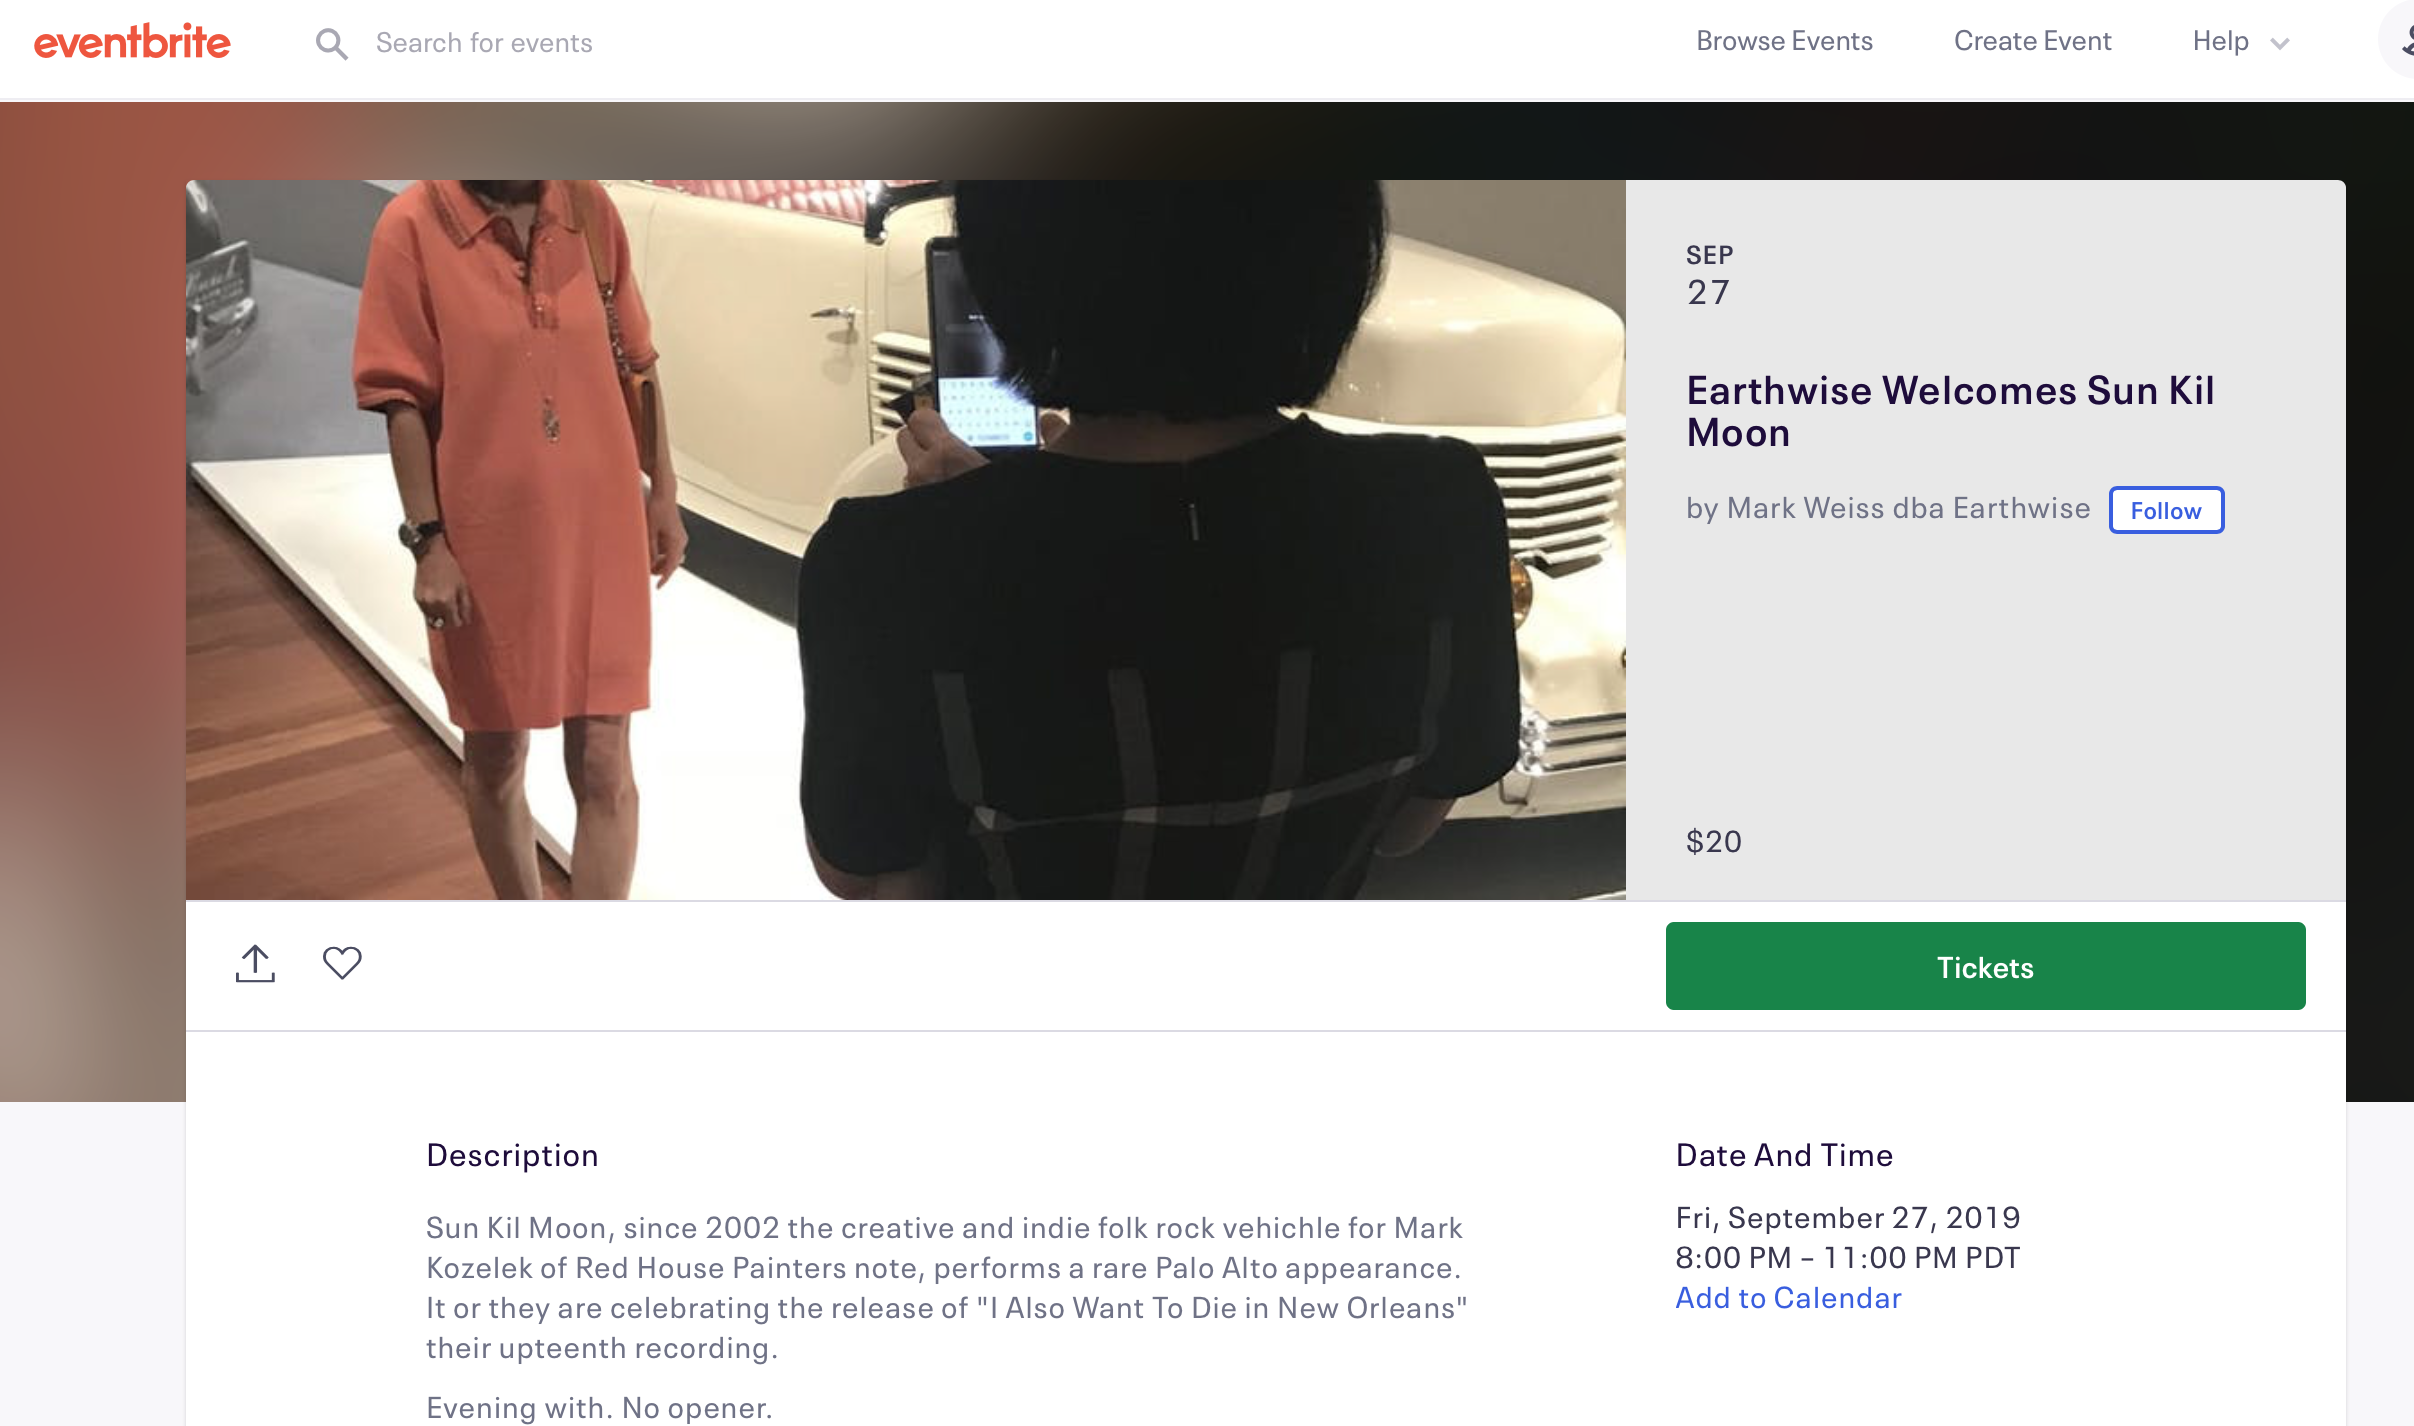Click the SEP 27 date badge

[1709, 276]
